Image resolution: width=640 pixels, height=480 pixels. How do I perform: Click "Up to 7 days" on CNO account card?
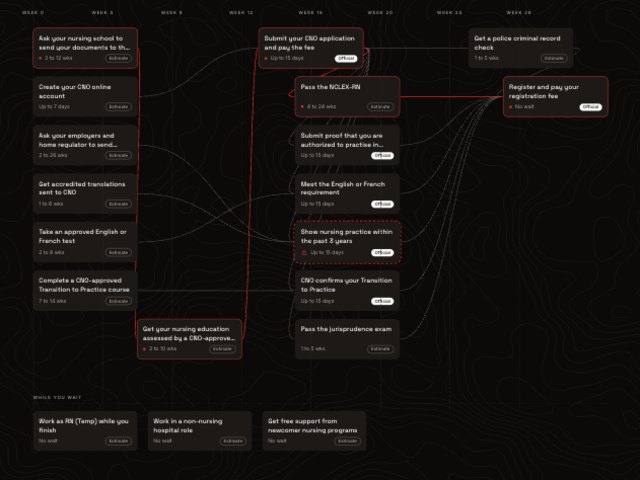pos(54,107)
